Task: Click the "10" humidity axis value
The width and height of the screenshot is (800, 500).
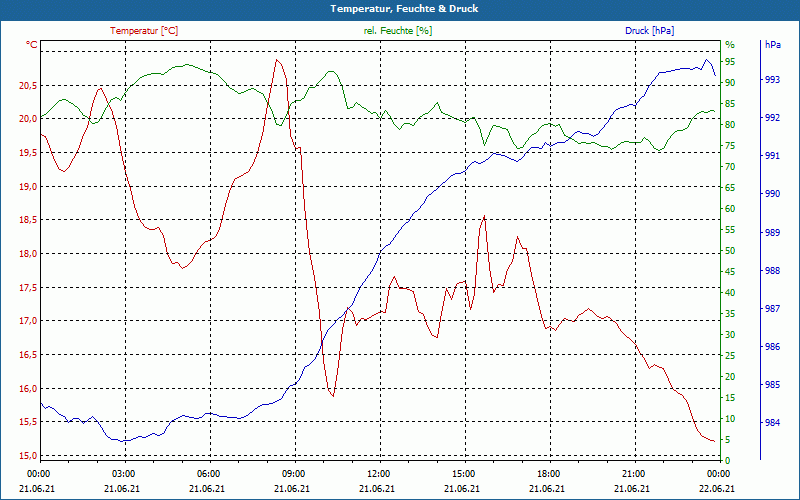Action: [x=730, y=419]
